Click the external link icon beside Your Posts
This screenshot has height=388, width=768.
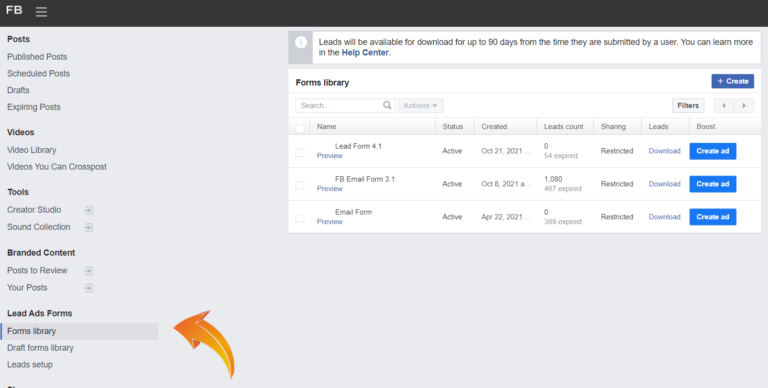coord(89,288)
